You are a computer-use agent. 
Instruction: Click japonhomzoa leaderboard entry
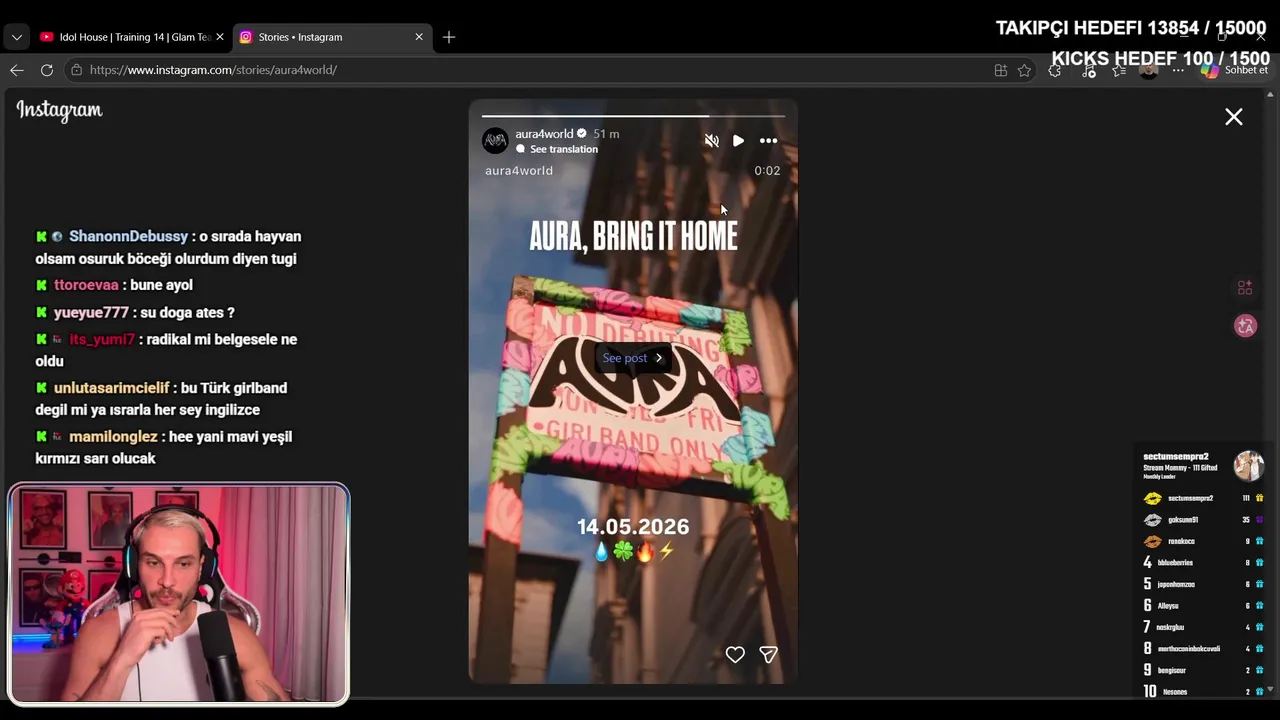click(x=1176, y=584)
